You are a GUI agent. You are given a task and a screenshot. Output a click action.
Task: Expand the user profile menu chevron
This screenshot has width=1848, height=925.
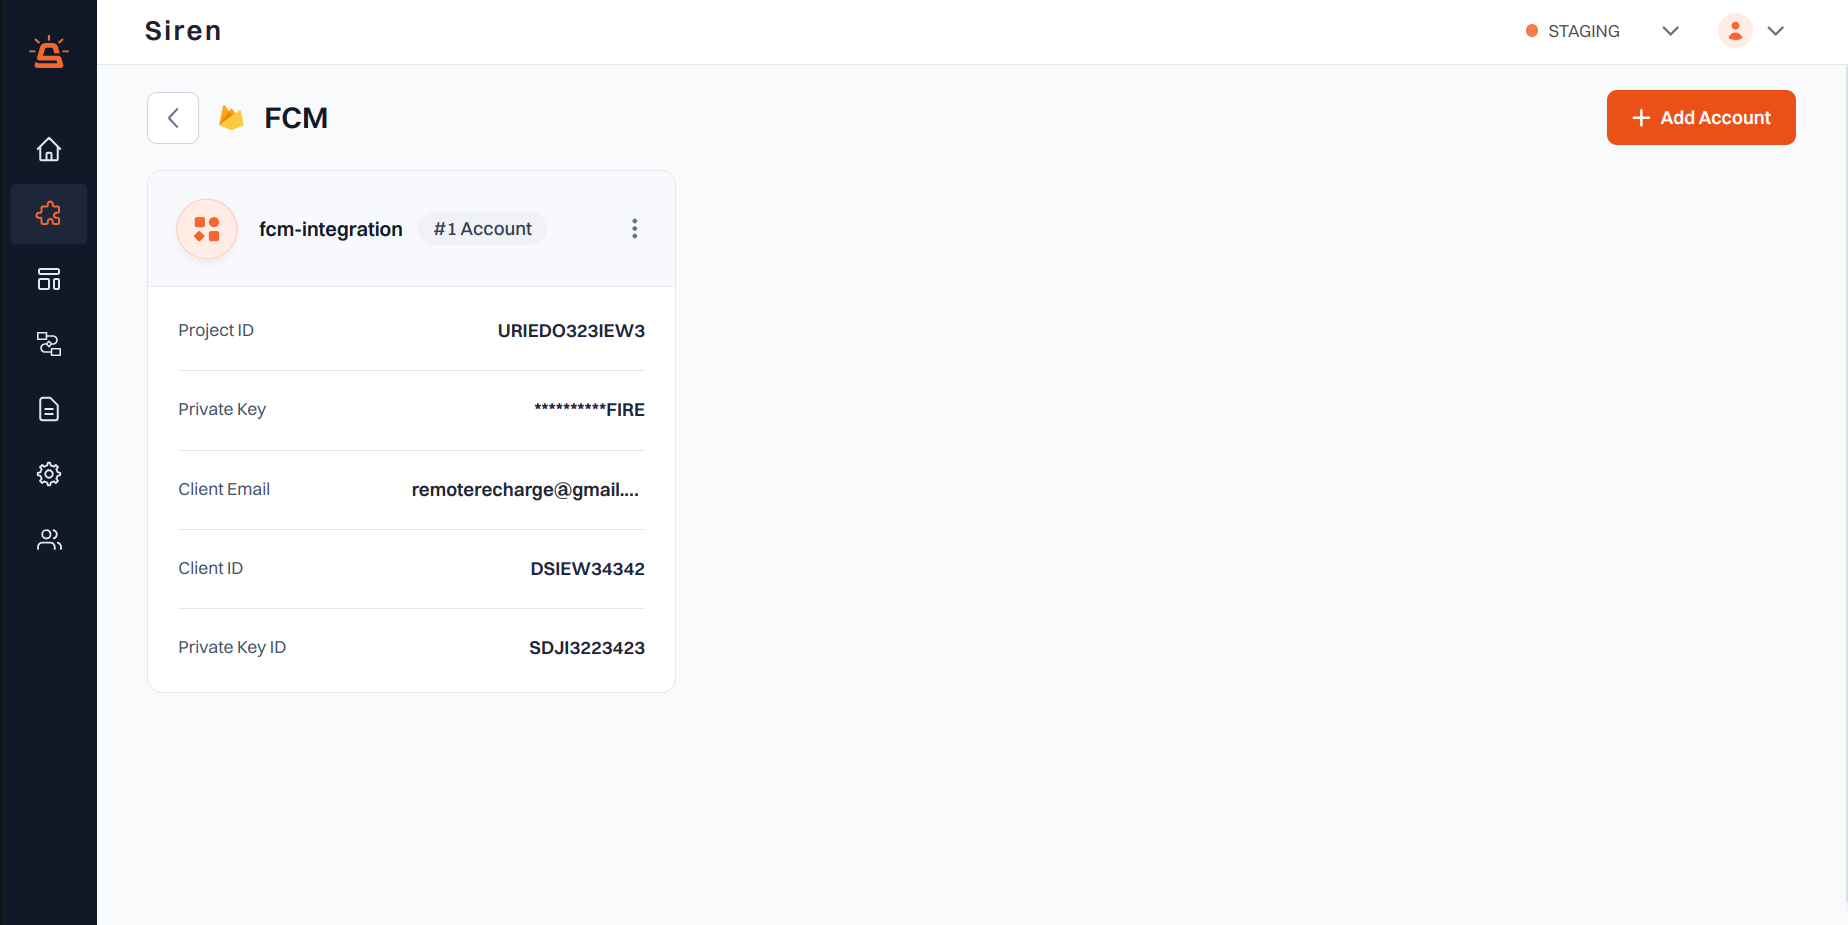[1776, 31]
